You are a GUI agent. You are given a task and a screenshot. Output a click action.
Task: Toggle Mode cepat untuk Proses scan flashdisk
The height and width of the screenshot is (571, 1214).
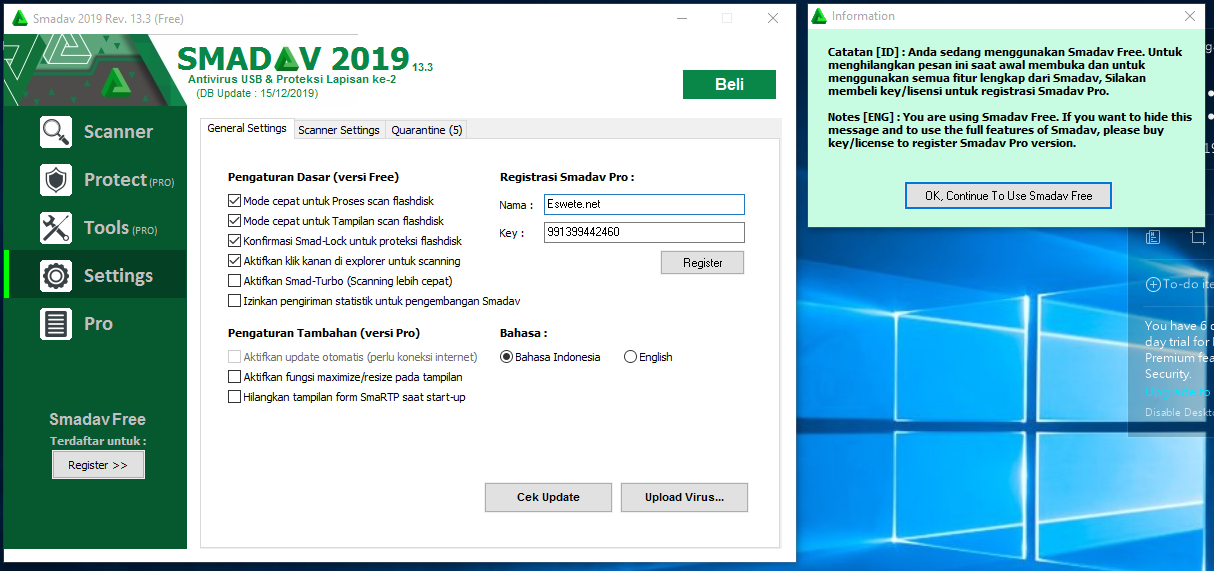pyautogui.click(x=235, y=201)
